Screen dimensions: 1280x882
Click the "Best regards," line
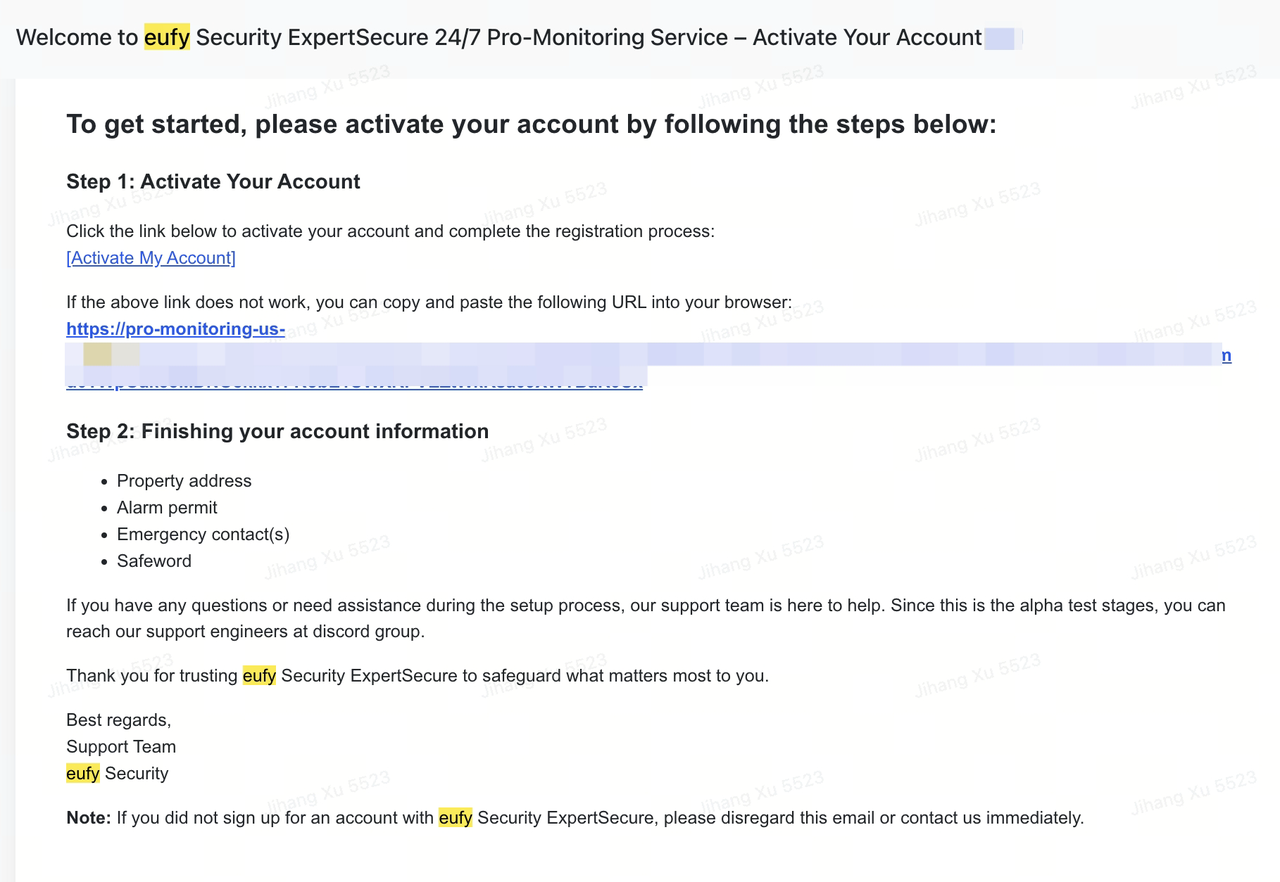(119, 720)
